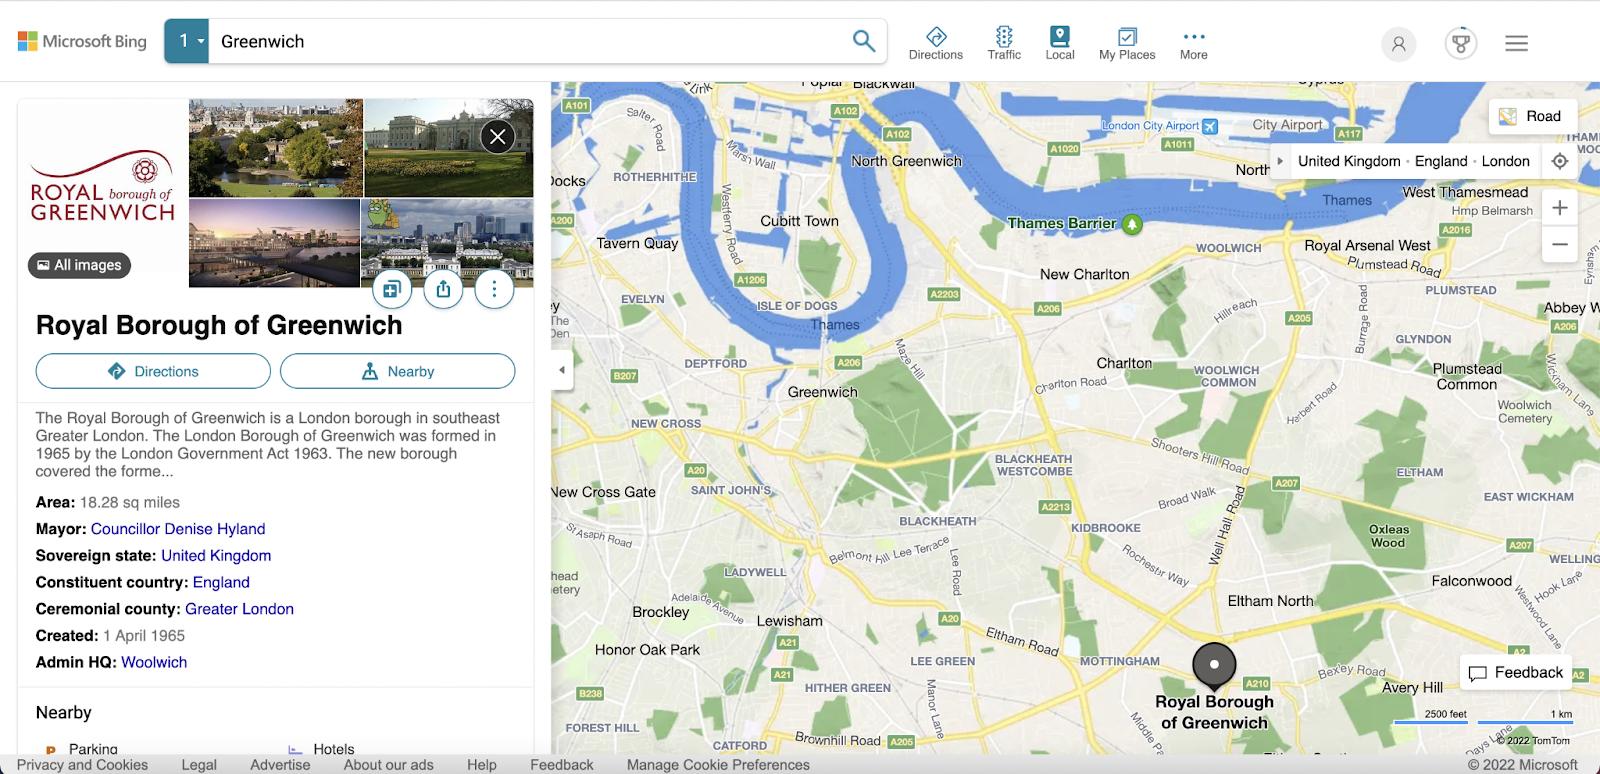Click the Thames Barrier landmark icon
This screenshot has width=1600, height=774.
1132,224
